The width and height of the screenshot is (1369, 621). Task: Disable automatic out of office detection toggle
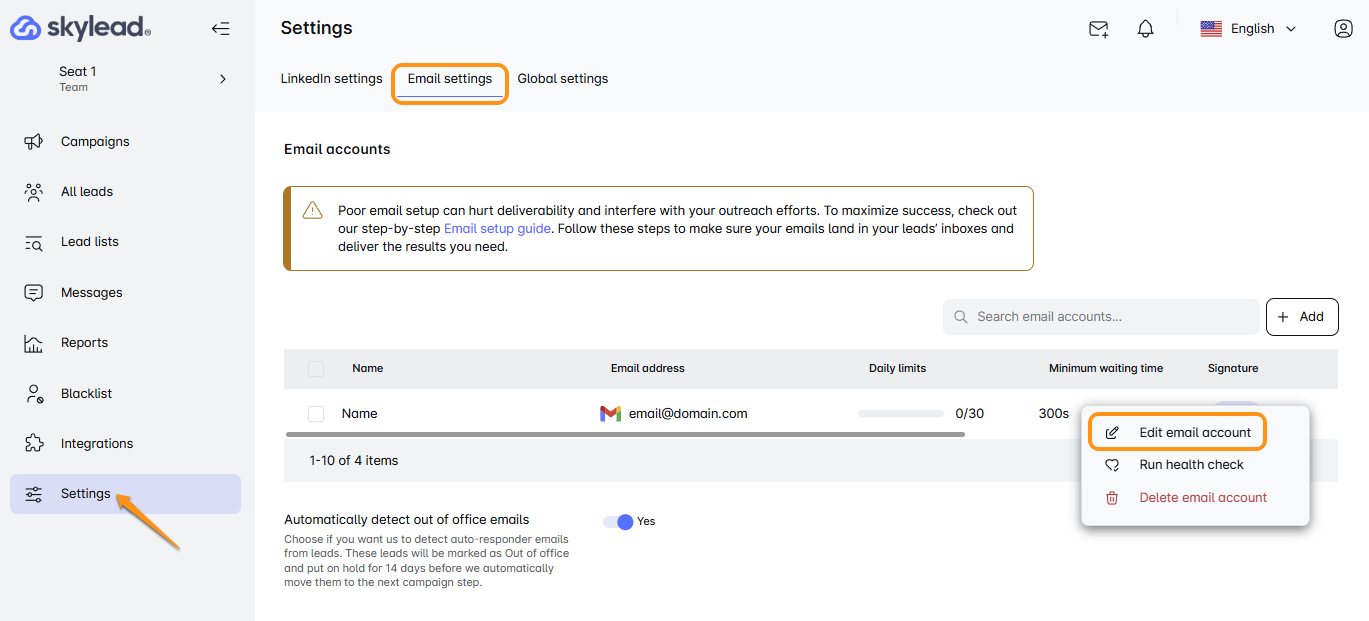619,522
